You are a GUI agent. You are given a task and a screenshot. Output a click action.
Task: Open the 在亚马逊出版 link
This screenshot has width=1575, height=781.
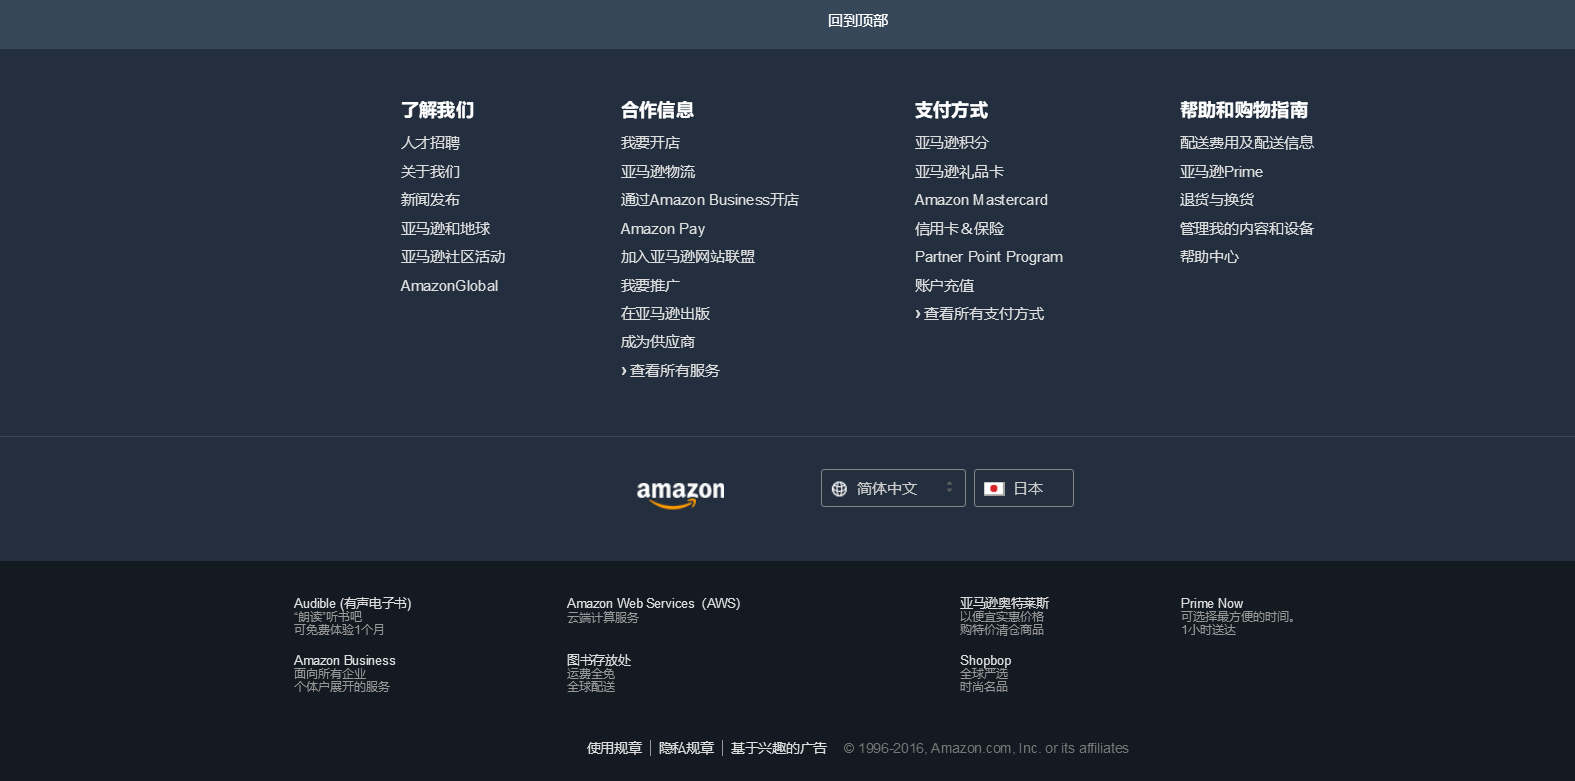pyautogui.click(x=665, y=314)
